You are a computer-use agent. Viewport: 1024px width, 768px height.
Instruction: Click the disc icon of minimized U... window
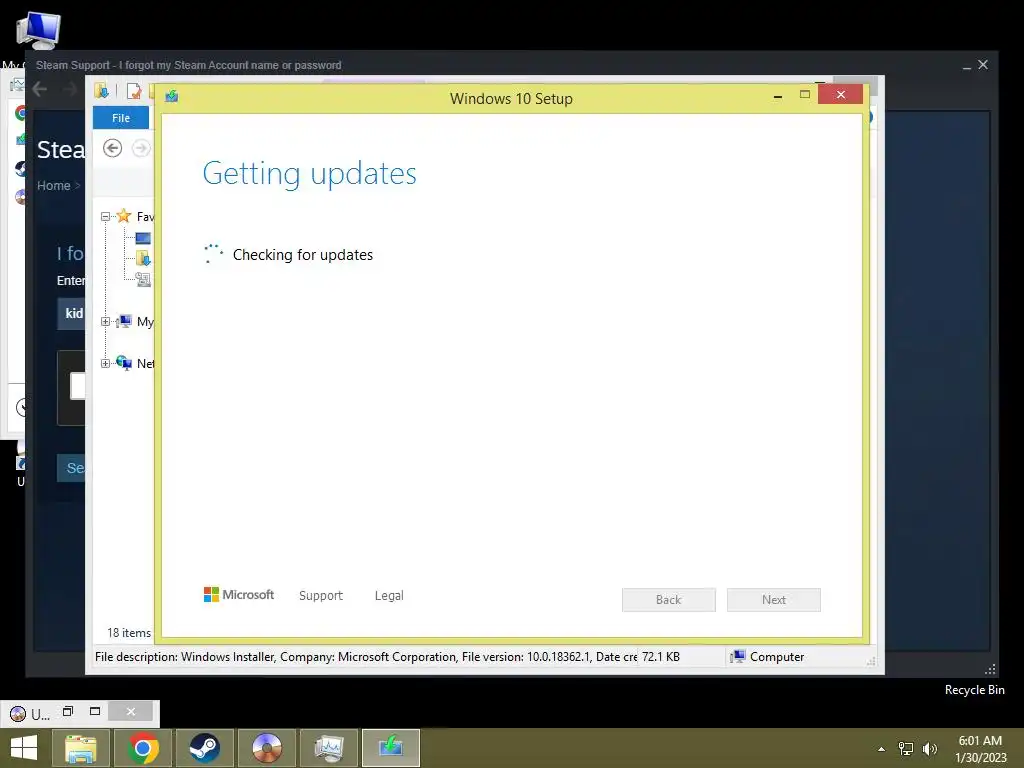(18, 714)
